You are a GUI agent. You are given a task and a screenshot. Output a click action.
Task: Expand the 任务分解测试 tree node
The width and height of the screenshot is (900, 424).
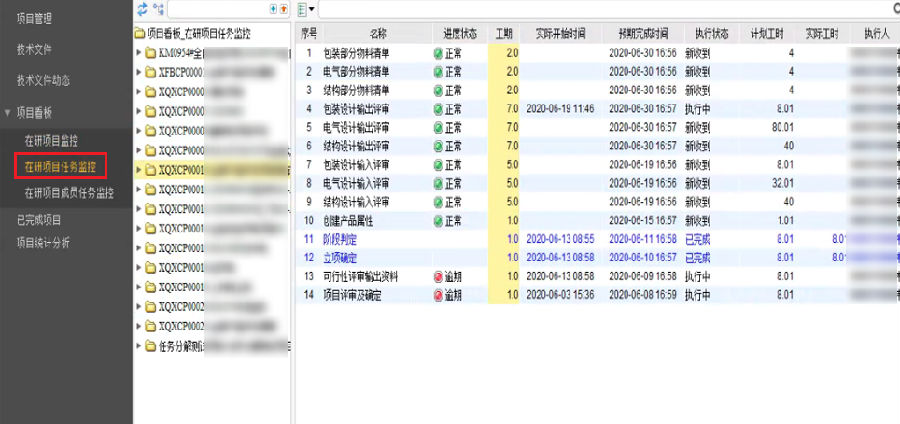coord(139,346)
